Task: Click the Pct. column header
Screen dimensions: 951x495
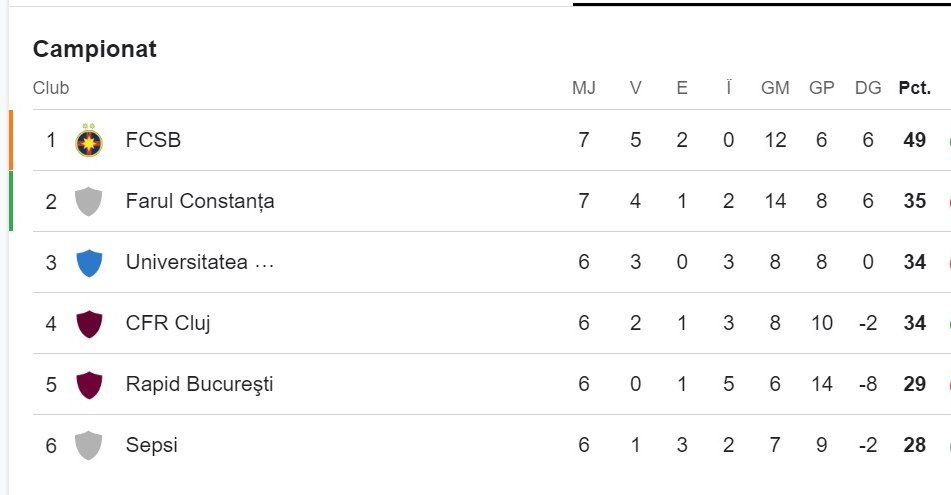Action: (x=915, y=88)
